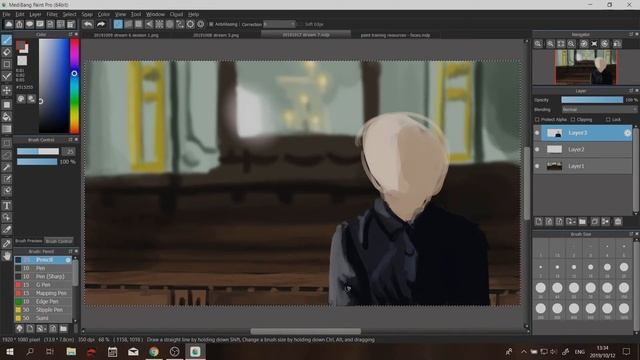640x360 pixels.
Task: Enable Clipping checkbox
Action: tap(573, 120)
